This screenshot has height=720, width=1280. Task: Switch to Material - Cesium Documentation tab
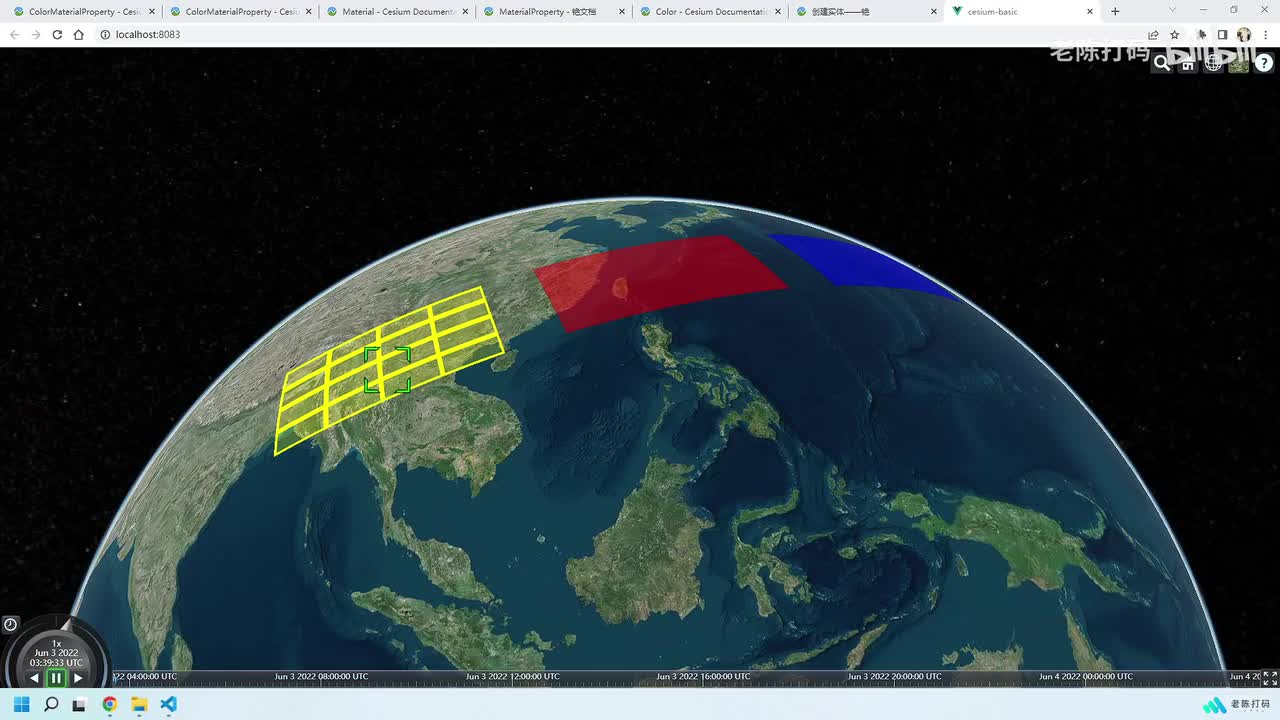pos(398,12)
